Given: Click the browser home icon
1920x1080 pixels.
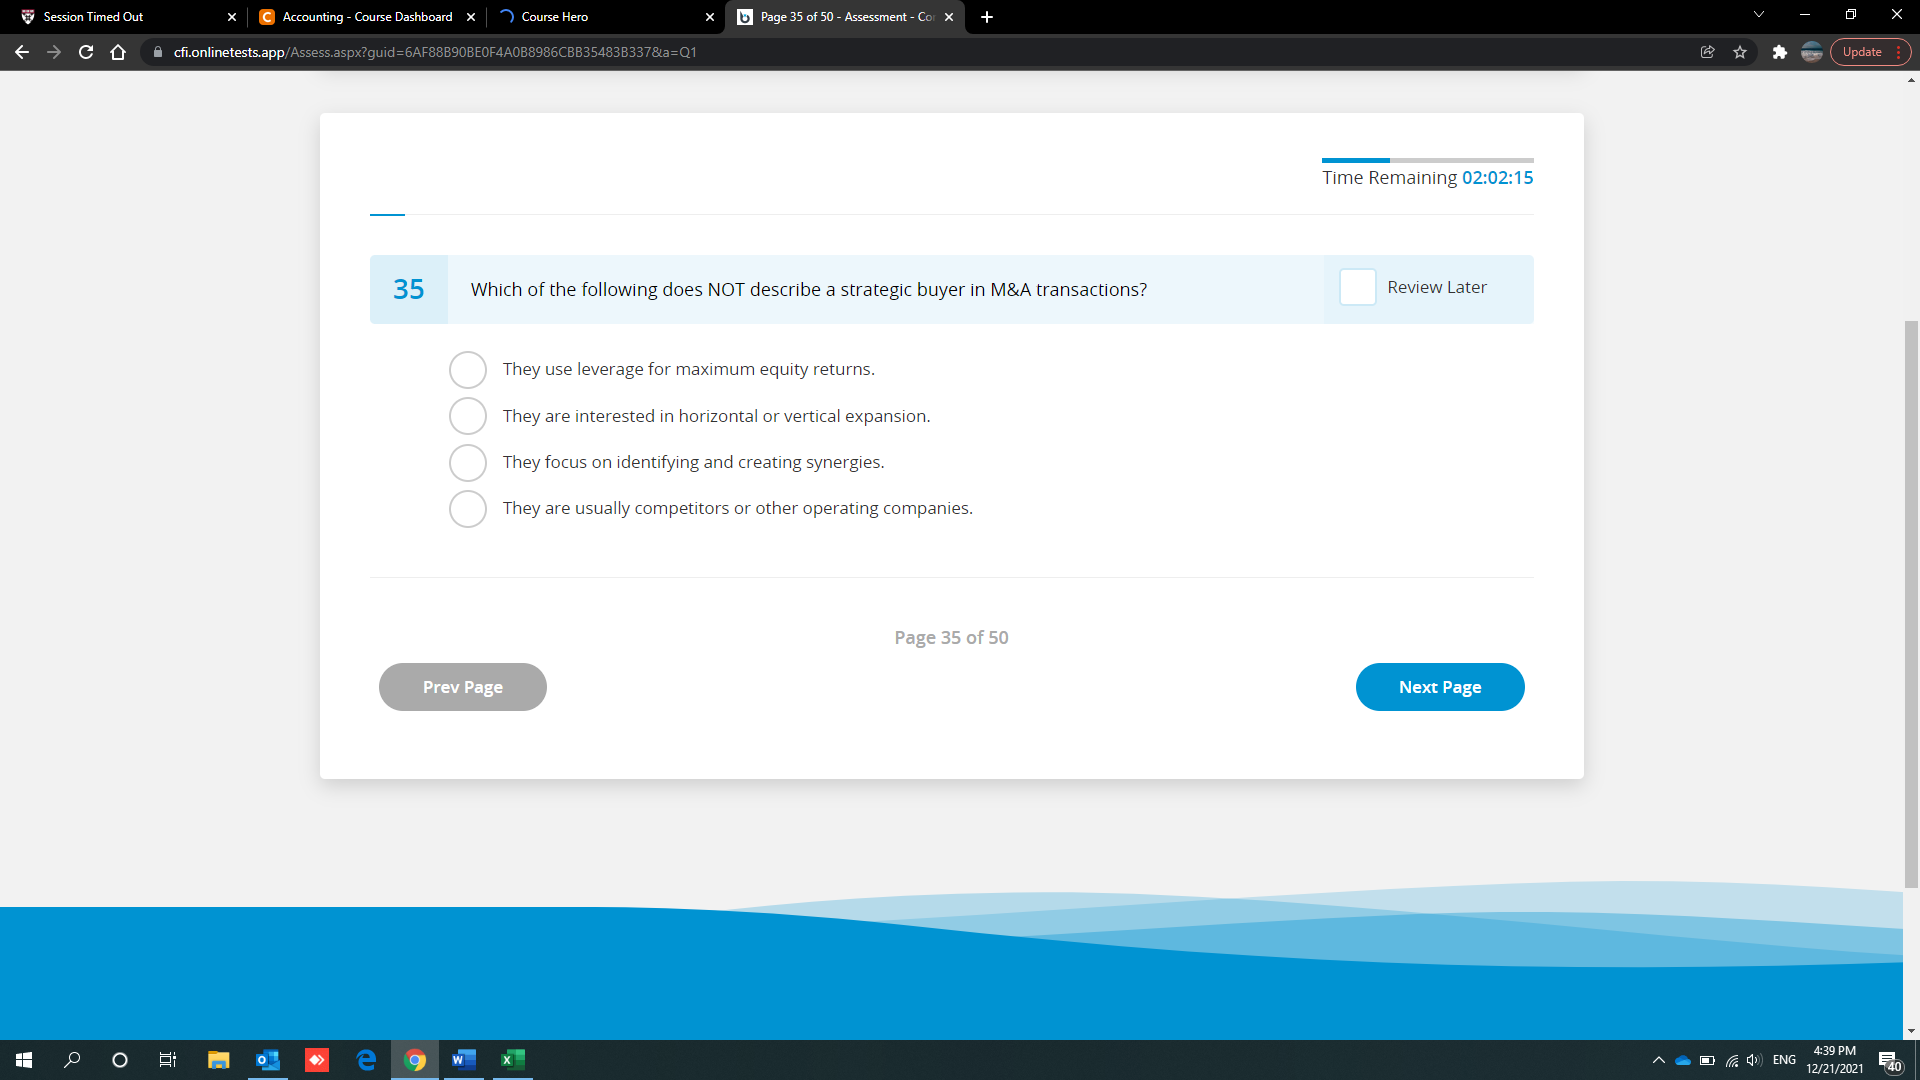Looking at the screenshot, I should point(117,52).
